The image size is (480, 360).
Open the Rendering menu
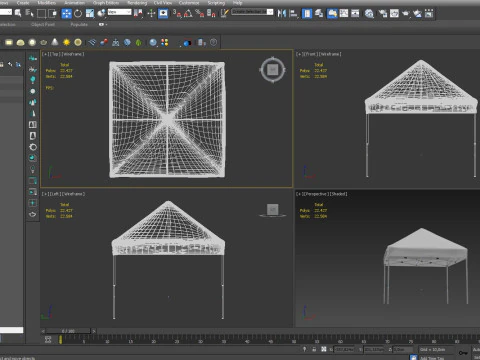point(137,3)
